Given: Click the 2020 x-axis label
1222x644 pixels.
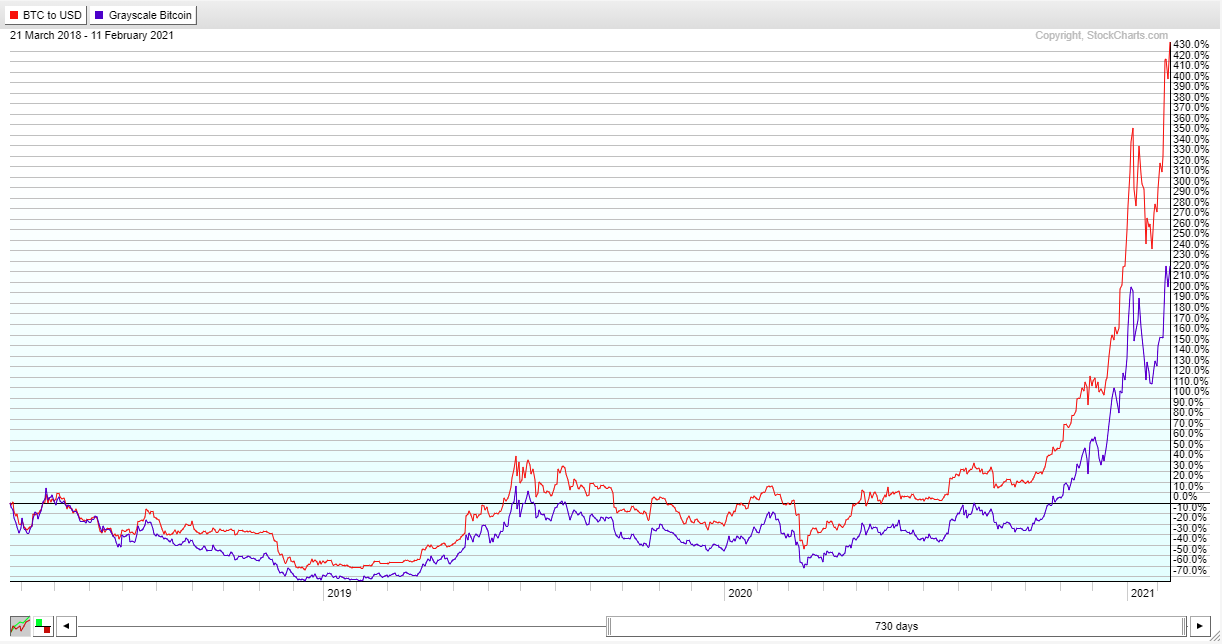Looking at the screenshot, I should click(740, 594).
